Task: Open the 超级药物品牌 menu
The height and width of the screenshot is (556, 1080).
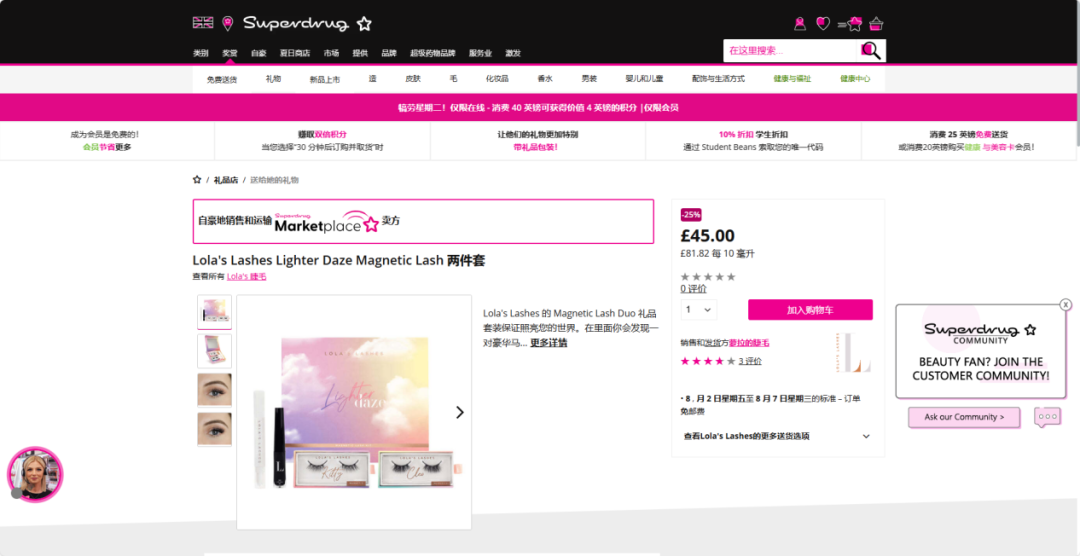Action: point(433,53)
